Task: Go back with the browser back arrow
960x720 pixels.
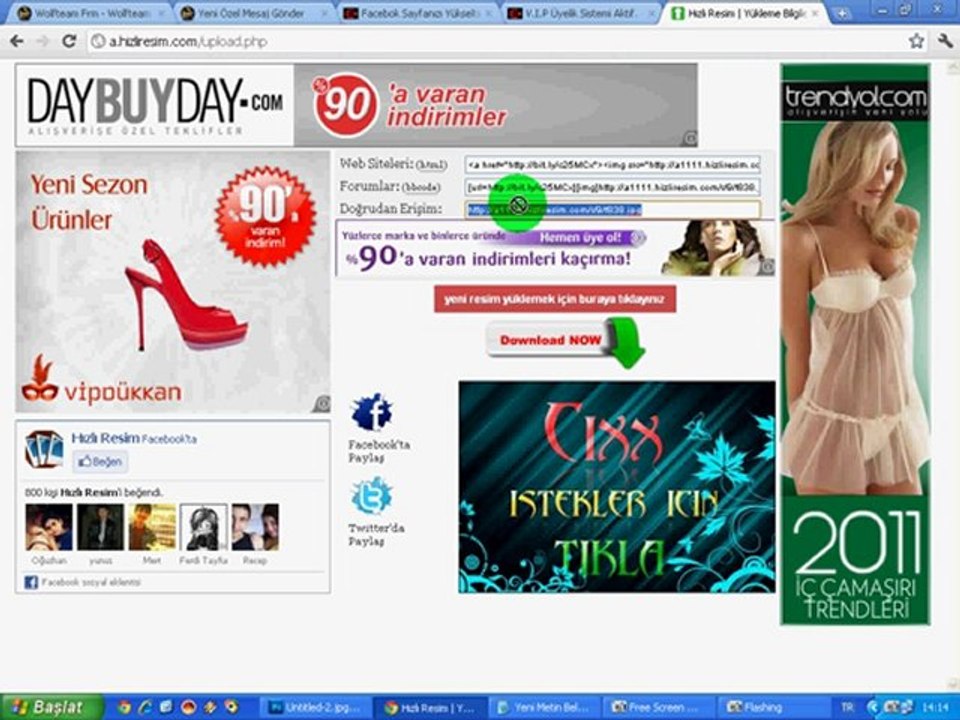Action: click(x=17, y=41)
